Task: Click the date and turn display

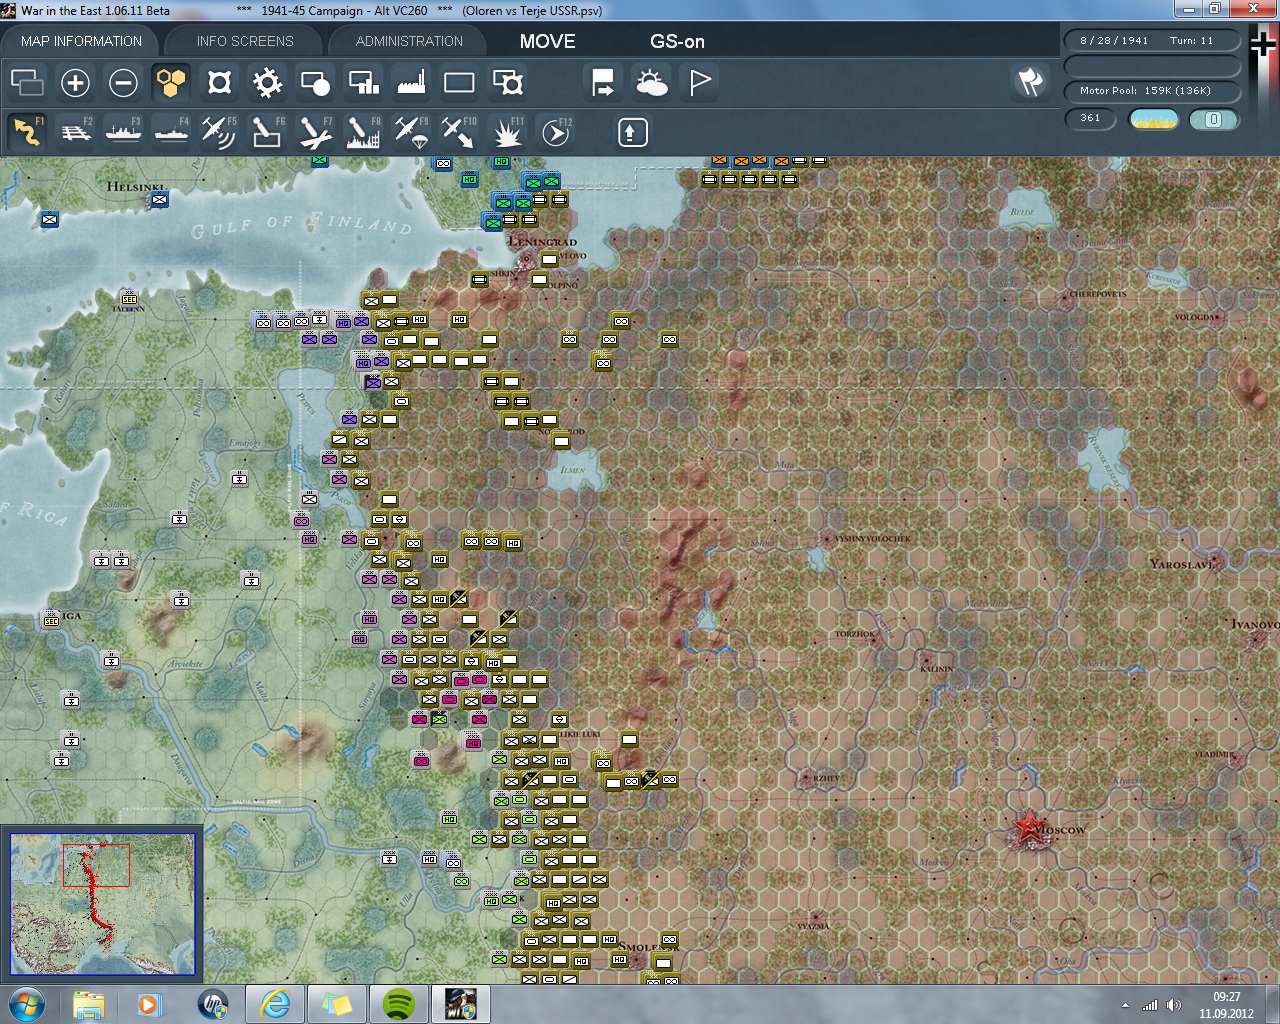Action: 1152,41
